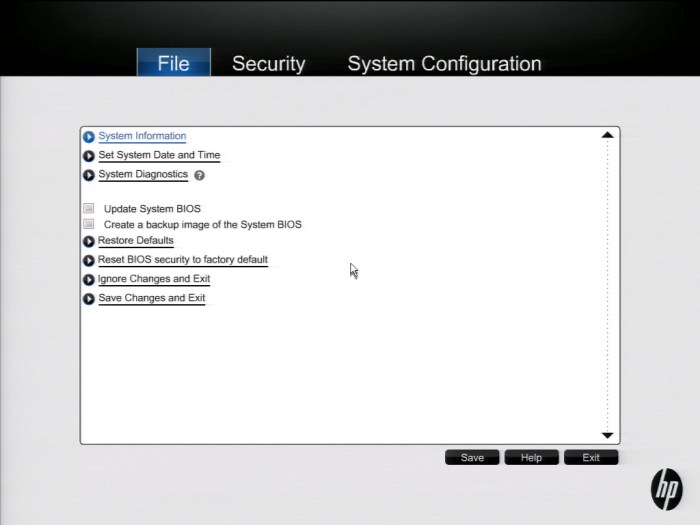Image resolution: width=700 pixels, height=525 pixels.
Task: Click arrow icon beside Reset BIOS security
Action: click(89, 260)
